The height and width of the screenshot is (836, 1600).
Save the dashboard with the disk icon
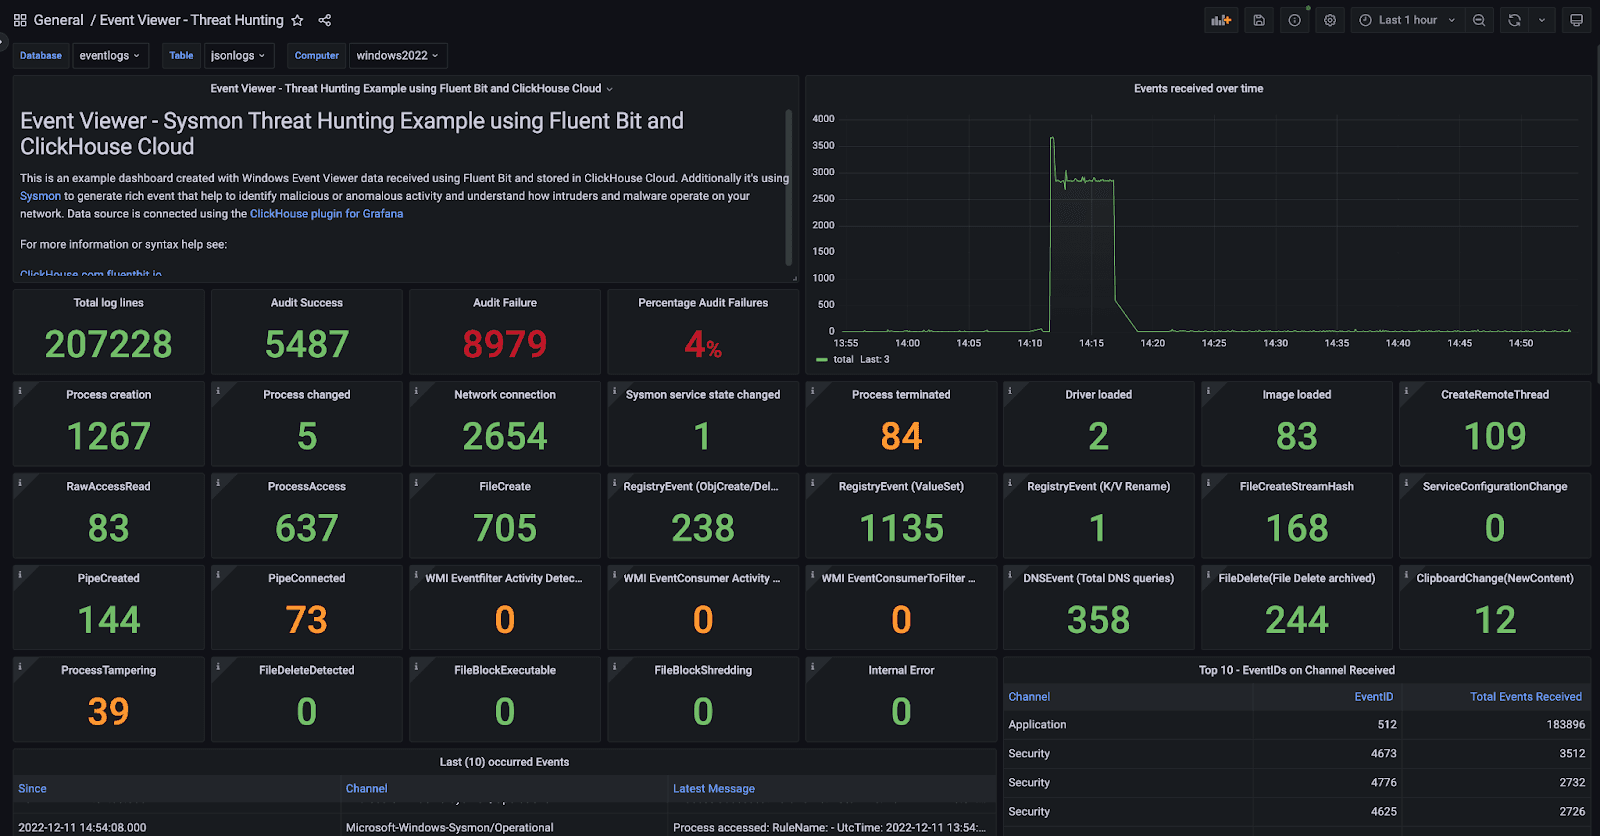(1259, 20)
